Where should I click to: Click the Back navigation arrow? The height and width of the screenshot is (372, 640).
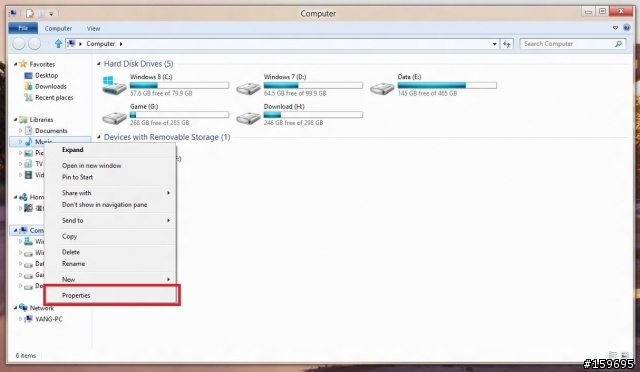coord(18,44)
